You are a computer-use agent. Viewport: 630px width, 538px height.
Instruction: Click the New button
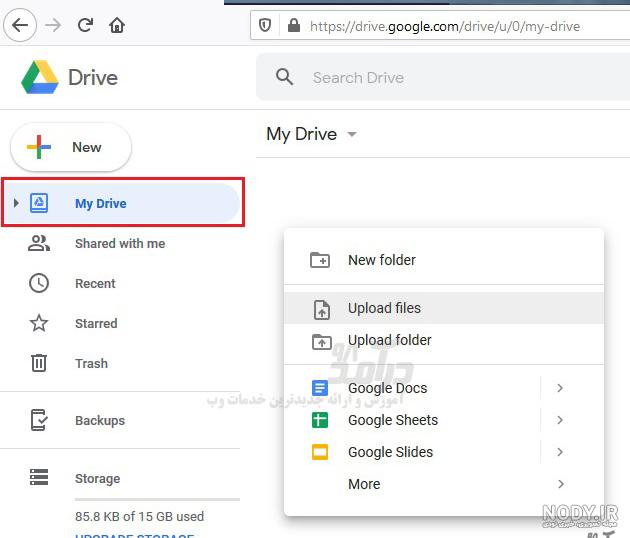[x=71, y=147]
